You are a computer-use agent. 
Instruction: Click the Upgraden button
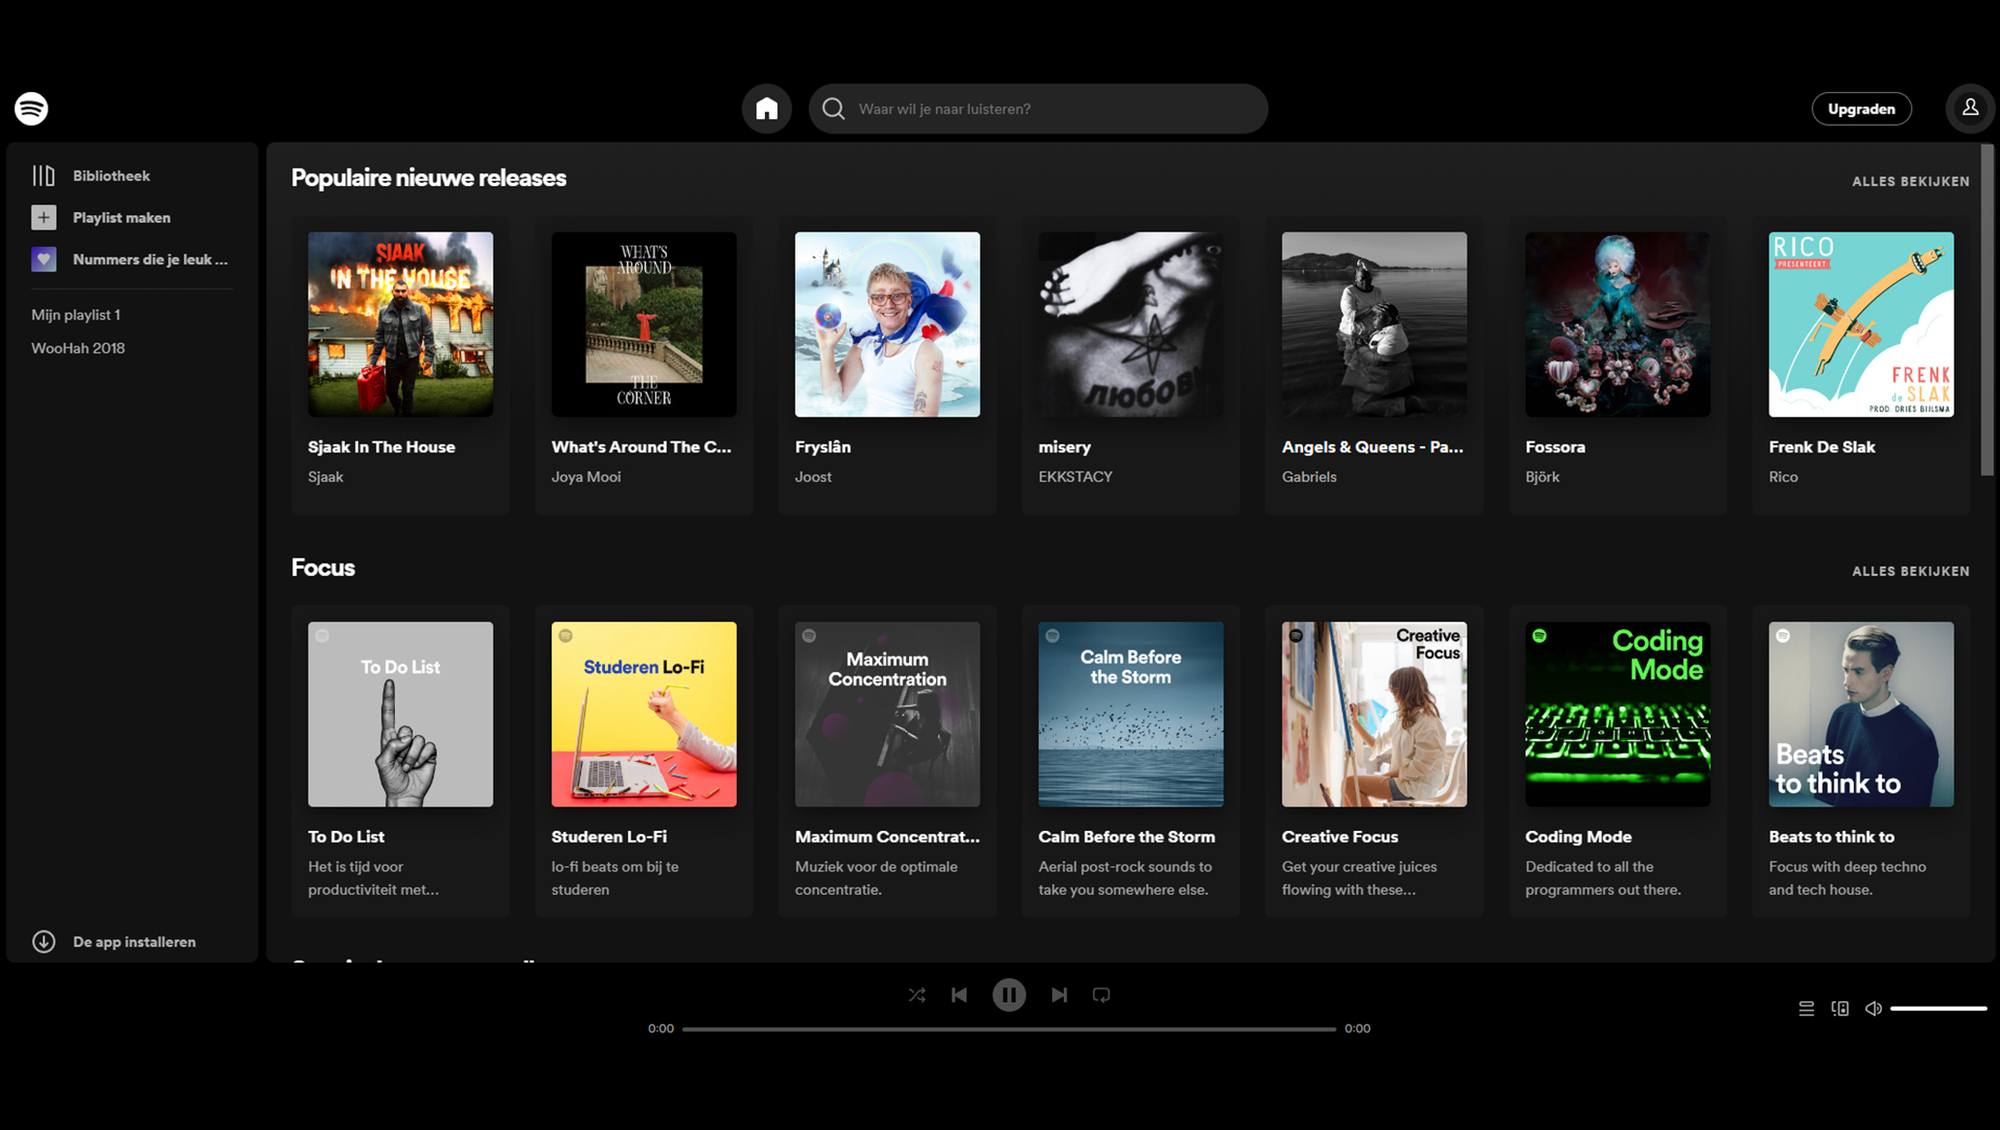click(x=1861, y=109)
